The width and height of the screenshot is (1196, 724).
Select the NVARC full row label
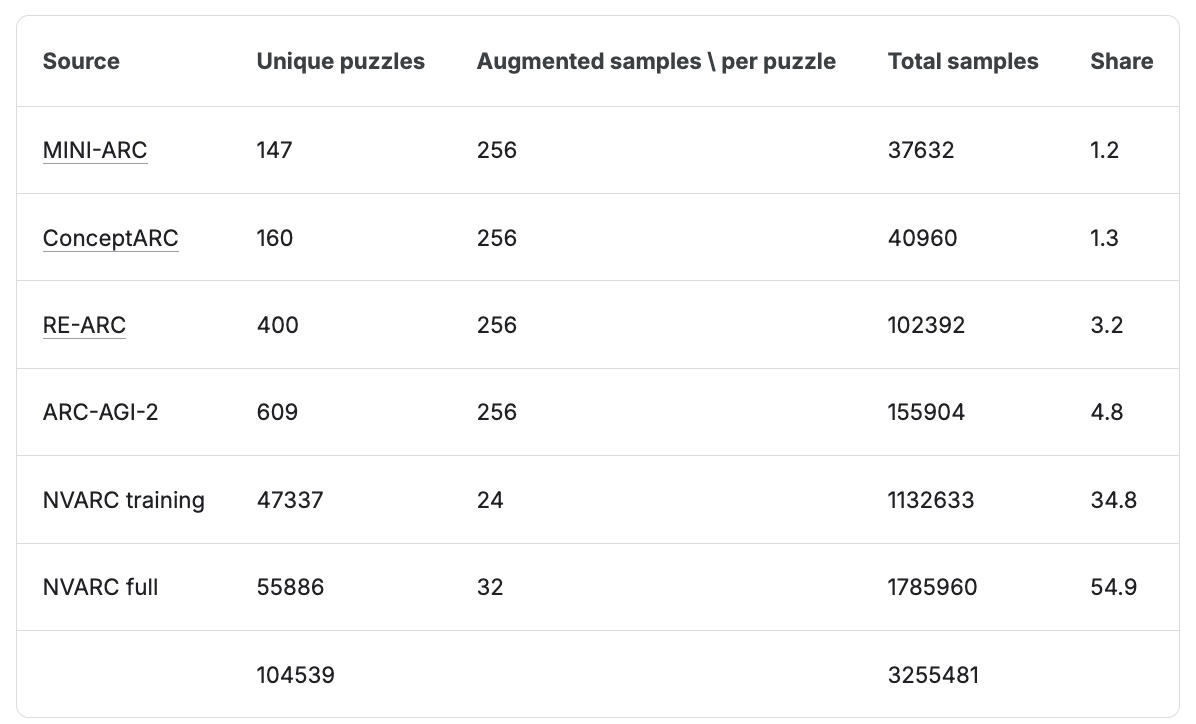click(101, 587)
